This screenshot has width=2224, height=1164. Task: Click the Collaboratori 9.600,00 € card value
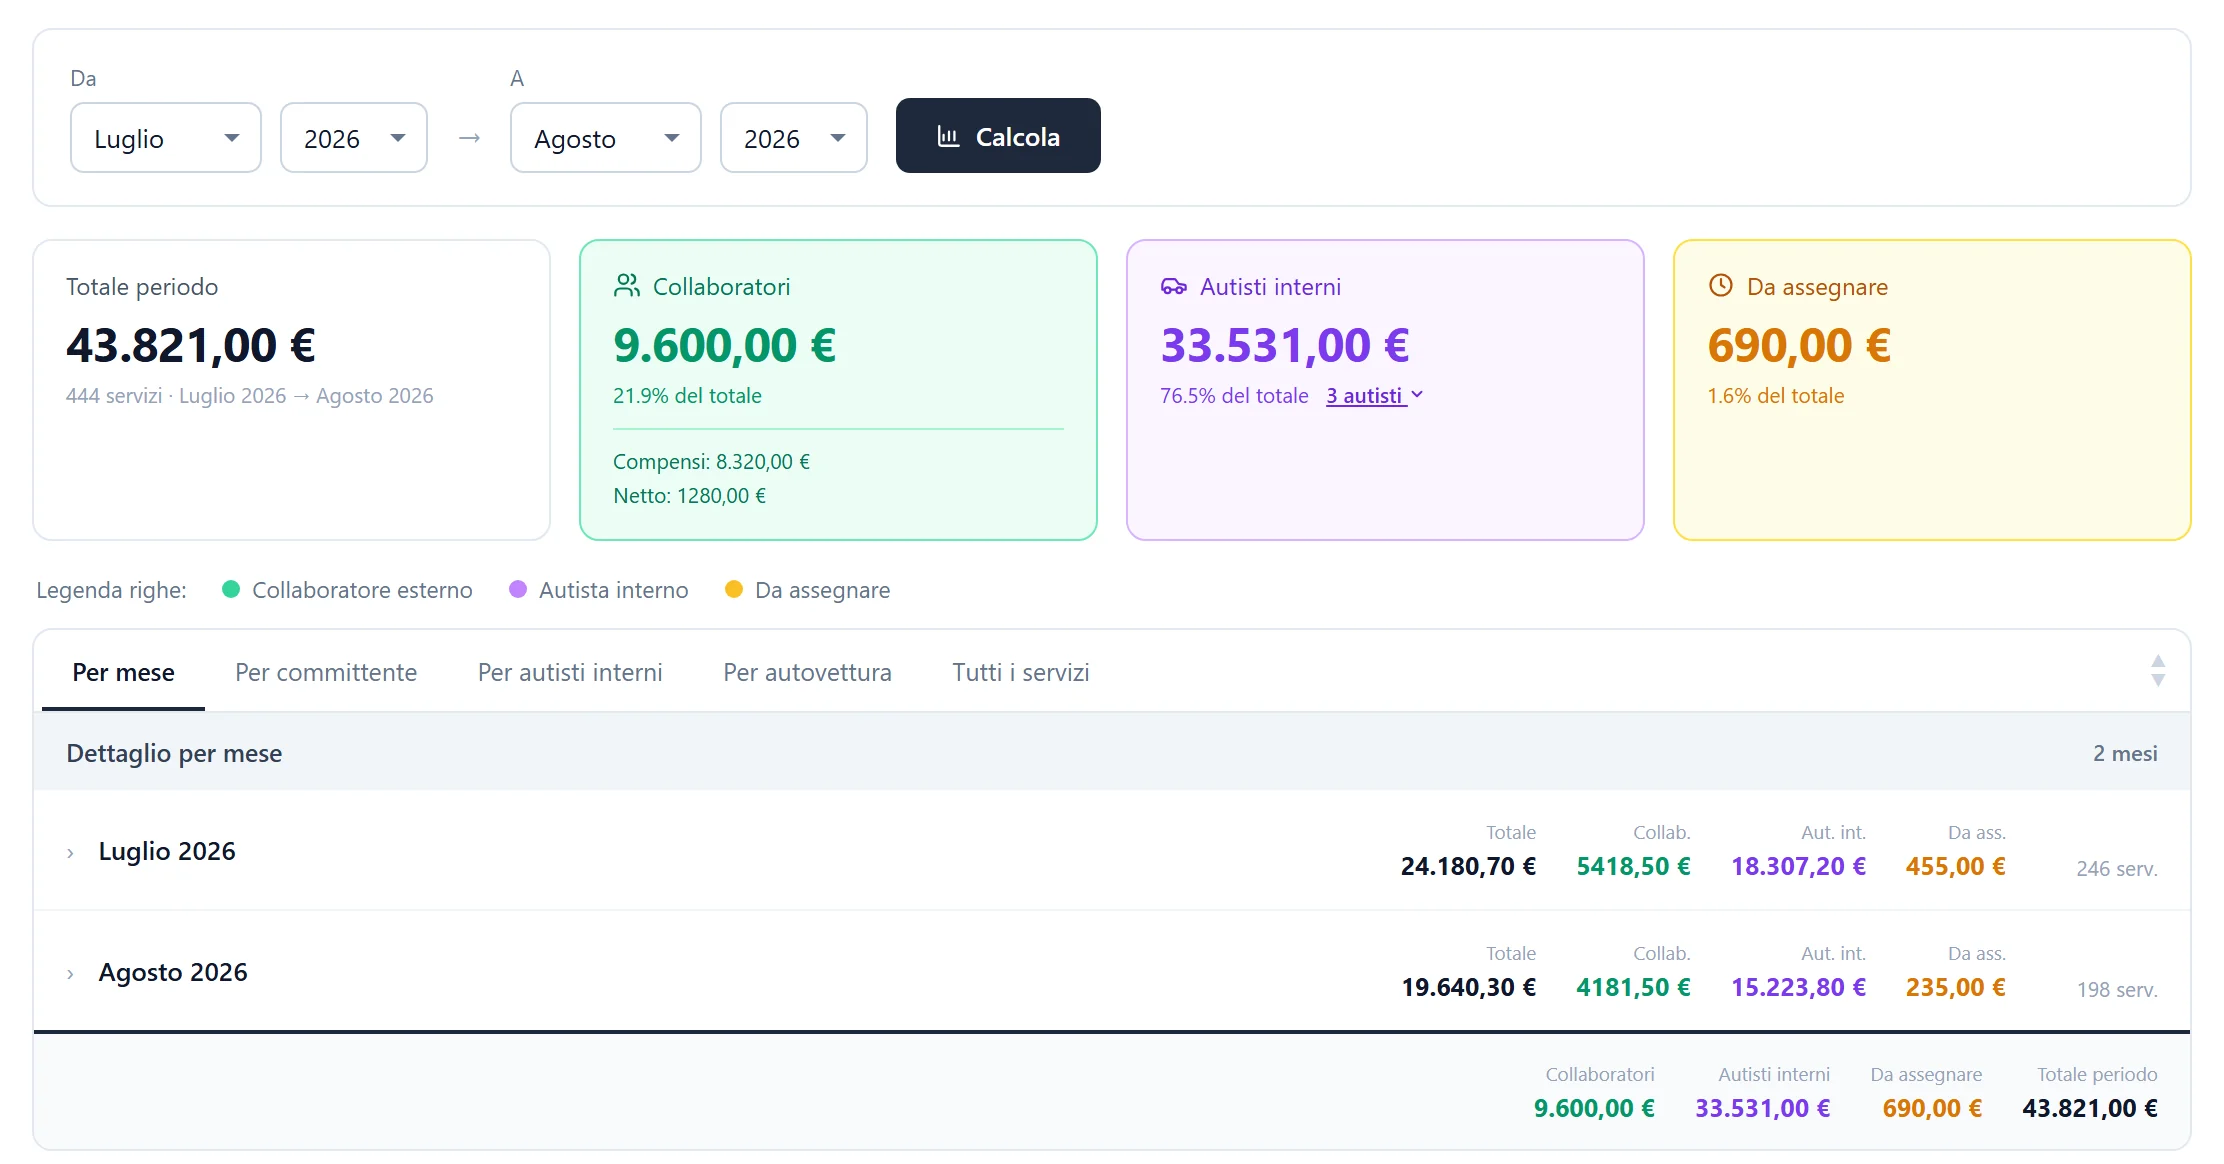click(x=725, y=346)
